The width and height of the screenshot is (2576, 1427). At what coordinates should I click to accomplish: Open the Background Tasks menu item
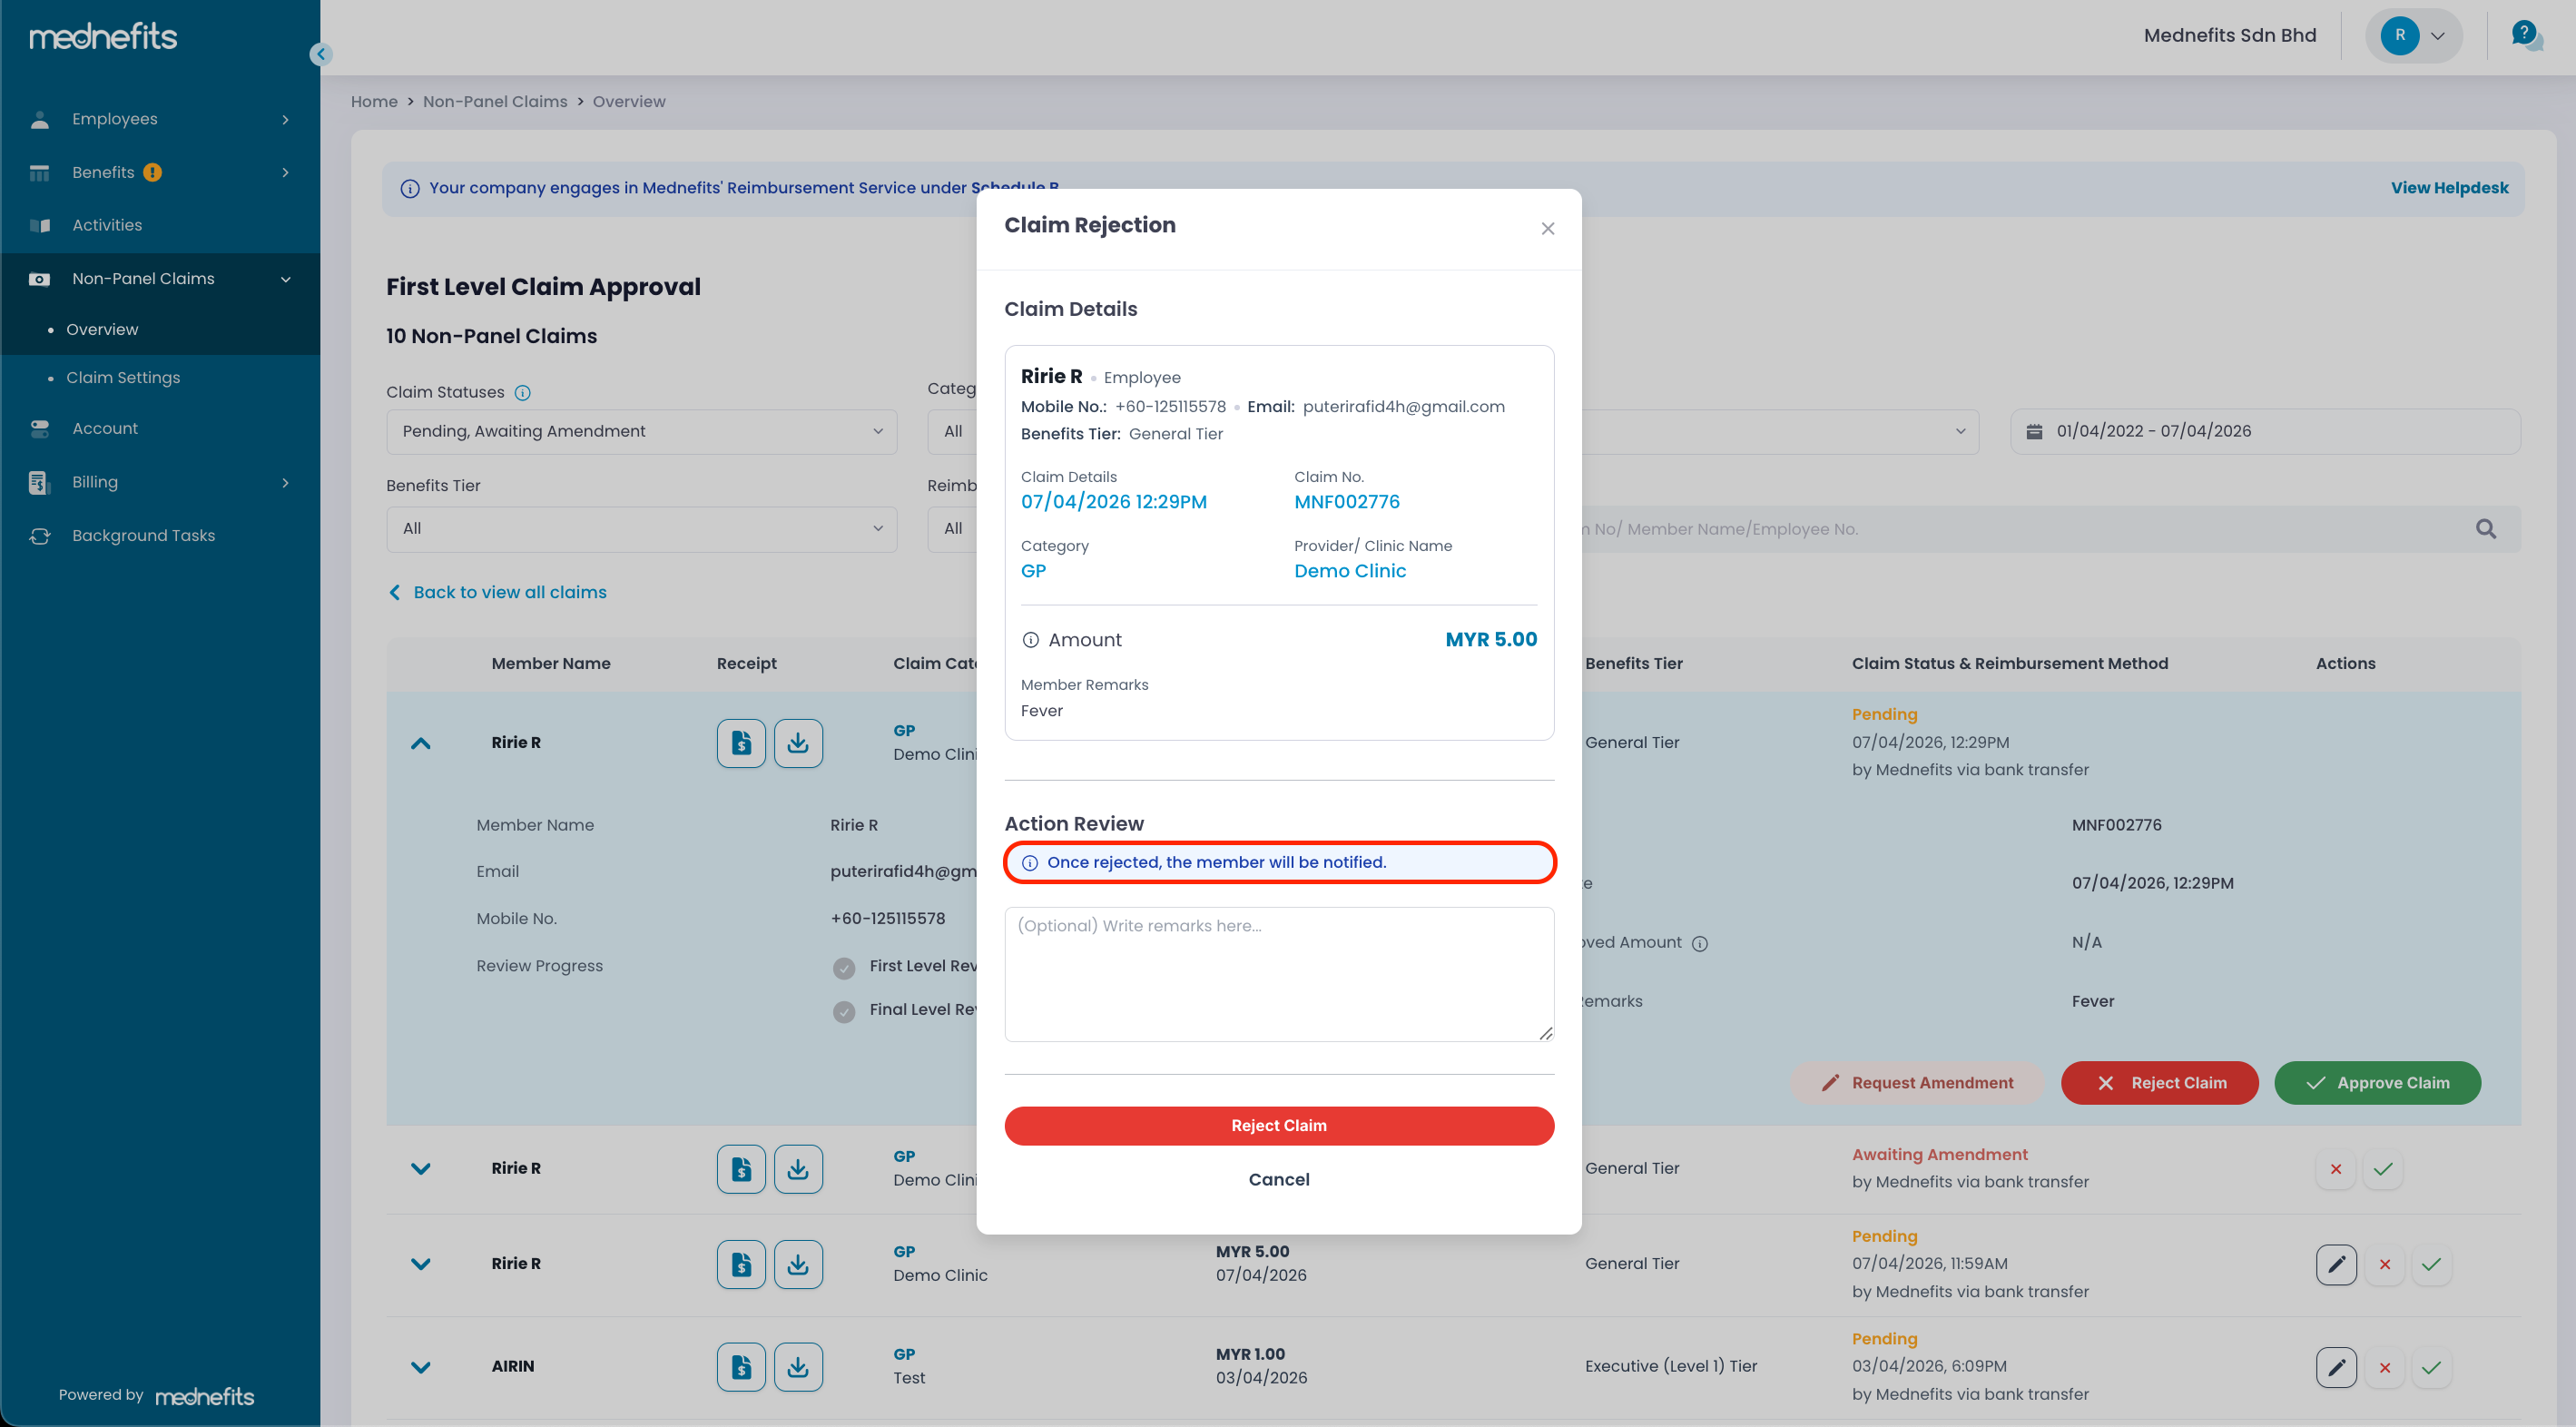pos(143,535)
